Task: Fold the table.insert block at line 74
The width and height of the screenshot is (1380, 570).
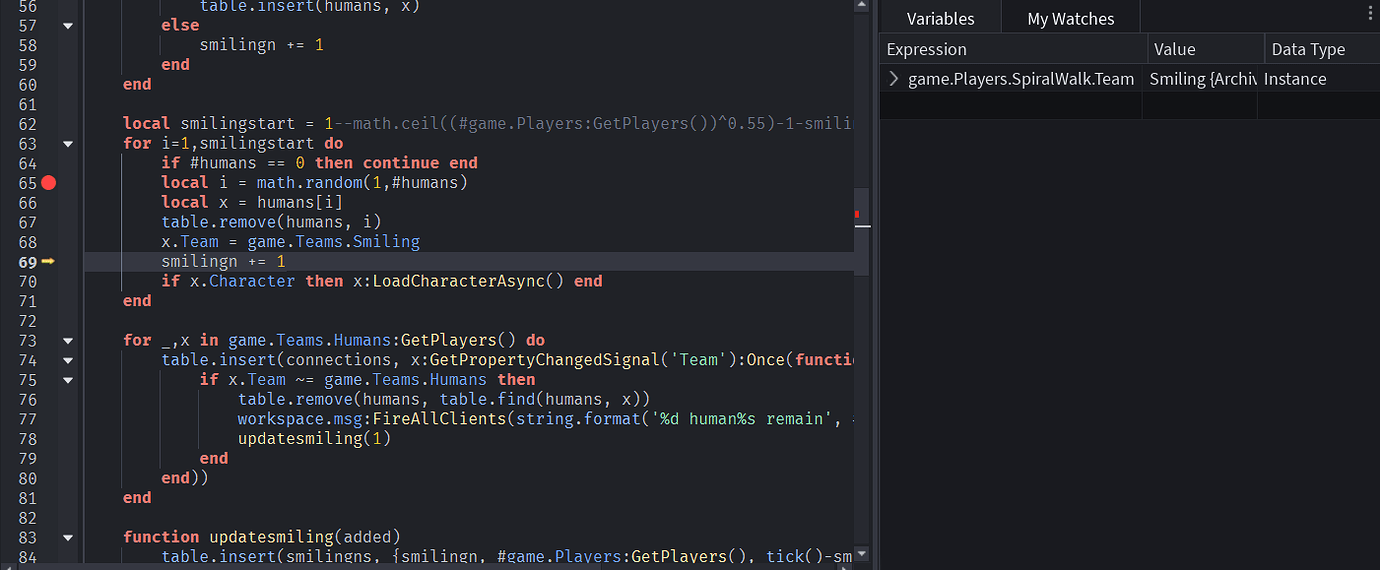Action: click(68, 360)
